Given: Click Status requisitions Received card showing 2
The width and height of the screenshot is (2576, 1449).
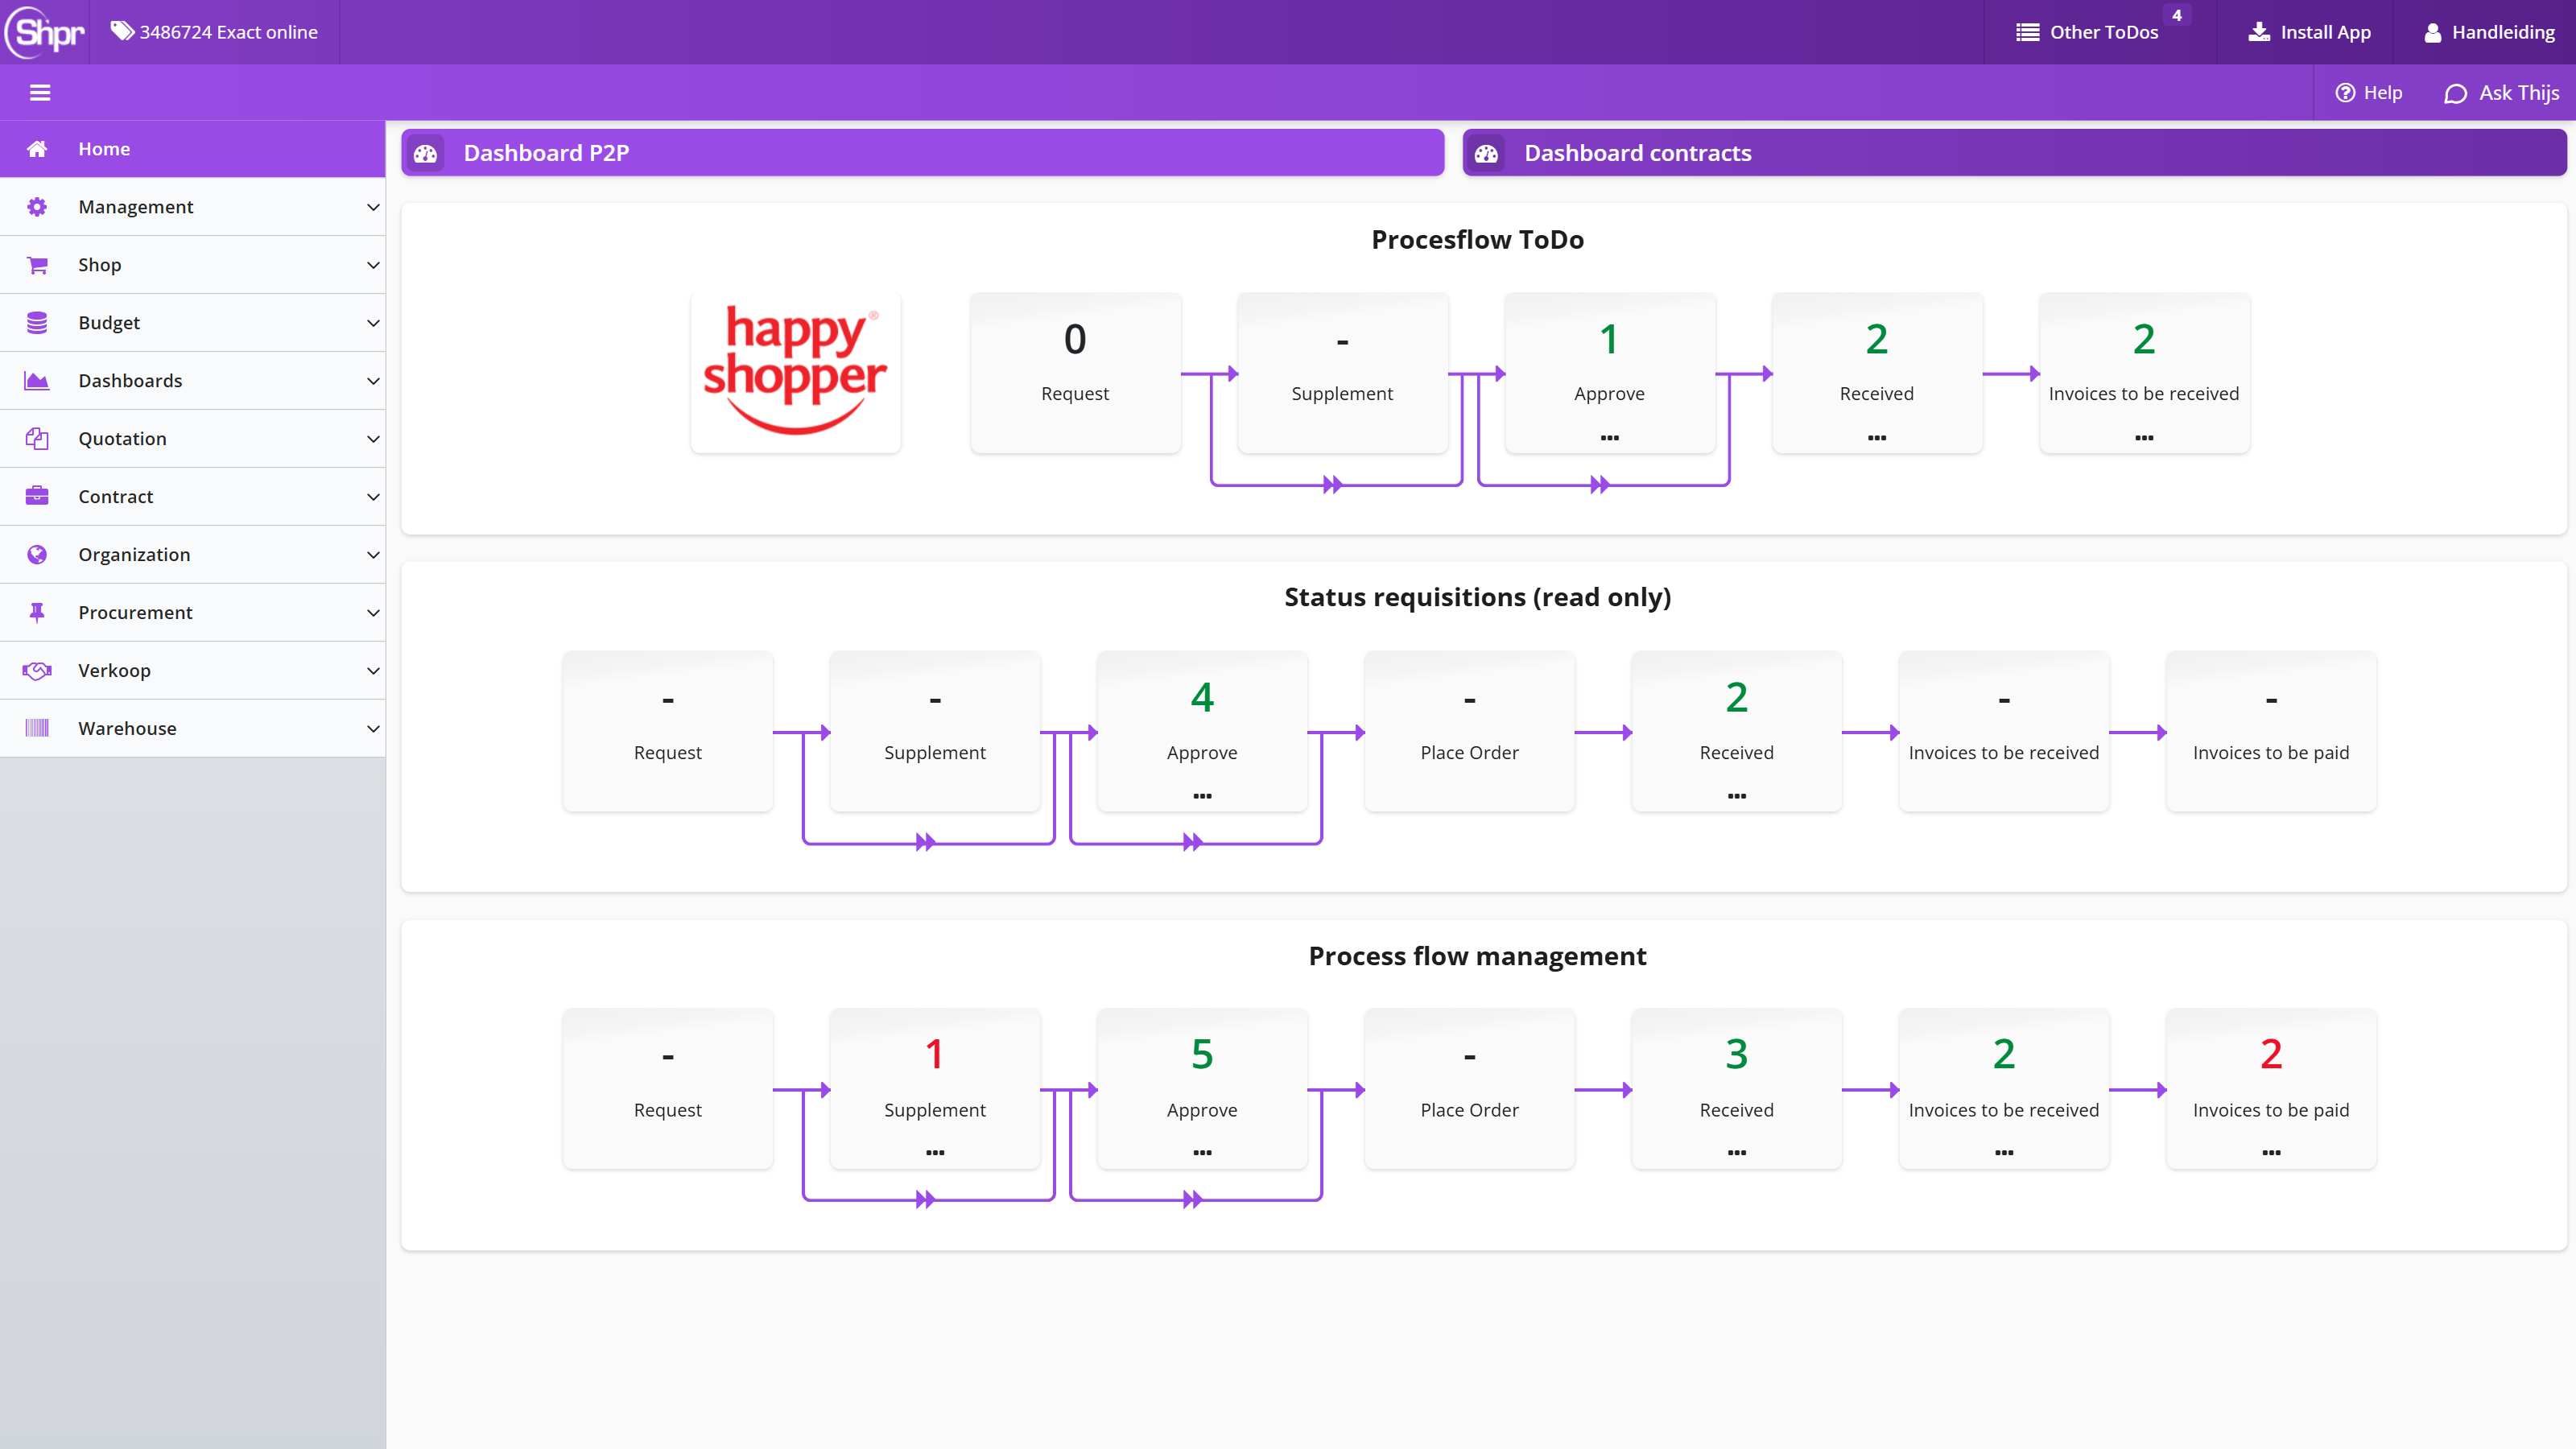Looking at the screenshot, I should [x=1737, y=731].
